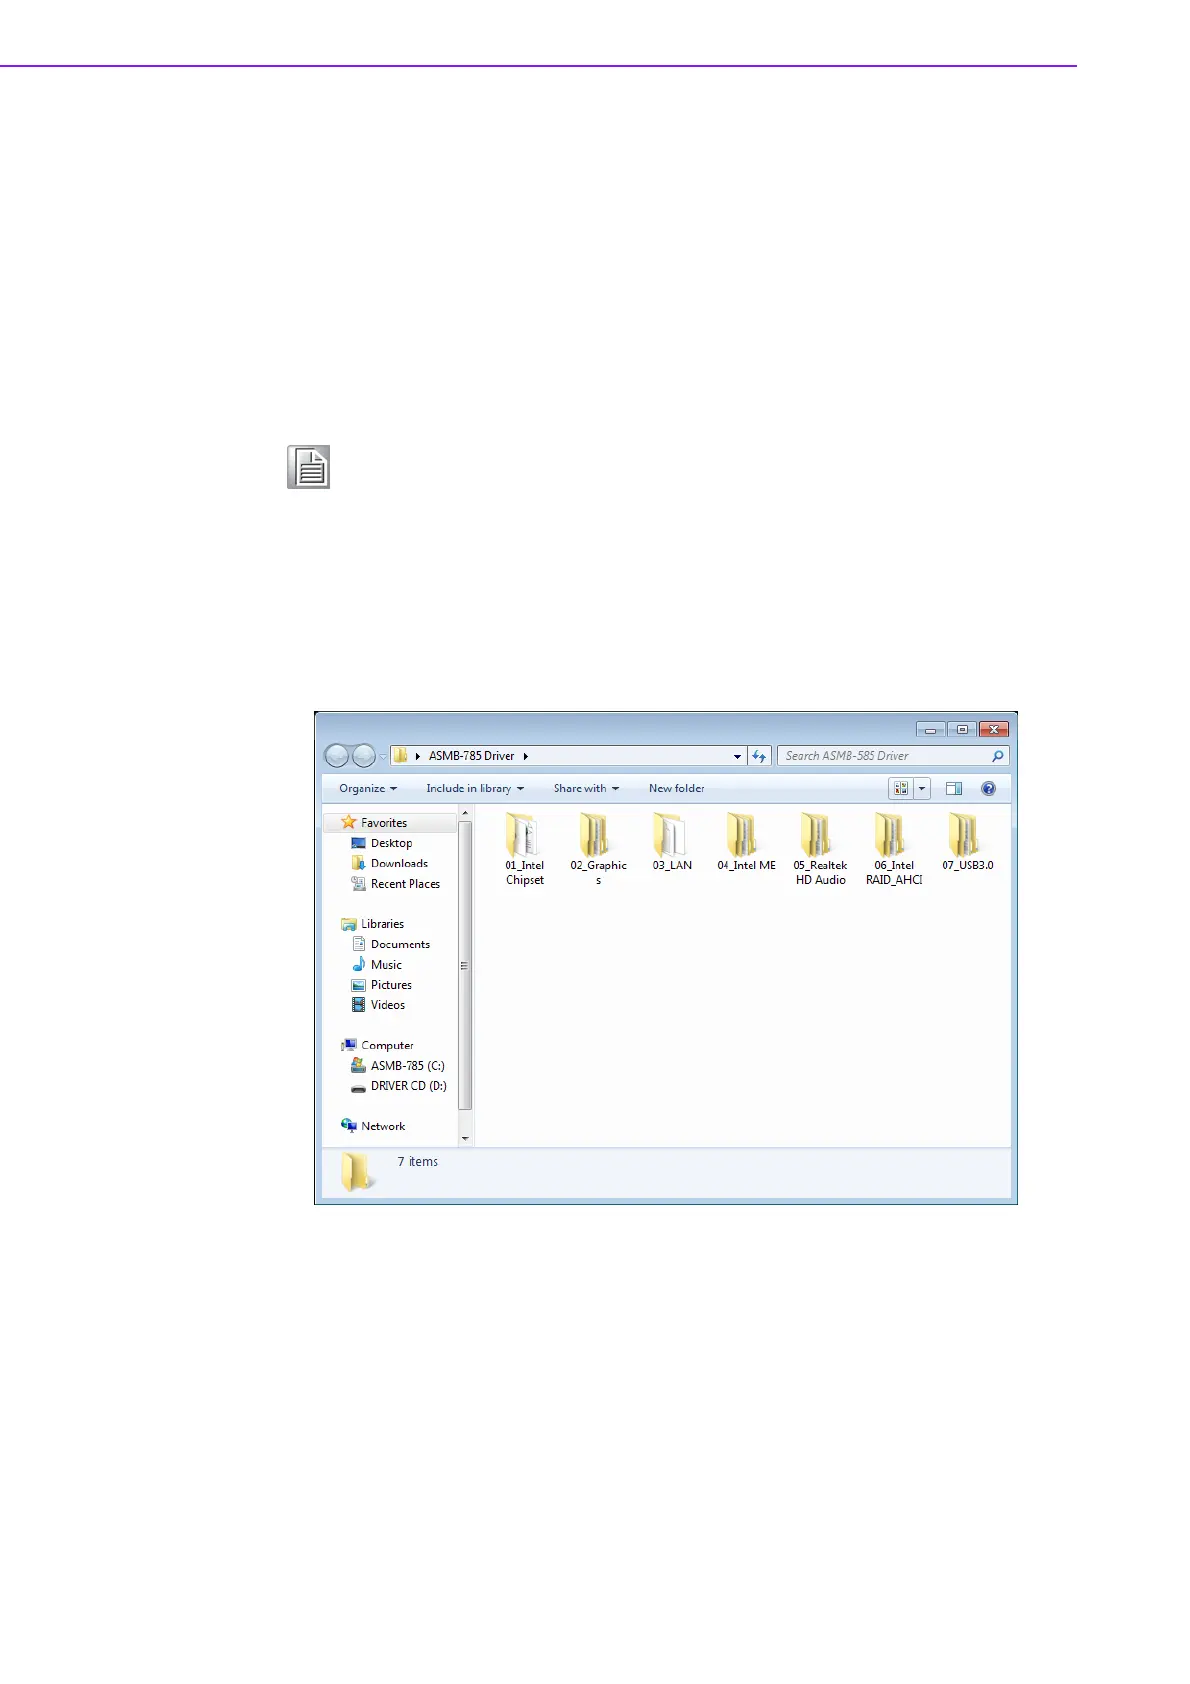Image resolution: width=1190 pixels, height=1684 pixels.
Task: Click the search magnifier icon
Action: point(997,756)
